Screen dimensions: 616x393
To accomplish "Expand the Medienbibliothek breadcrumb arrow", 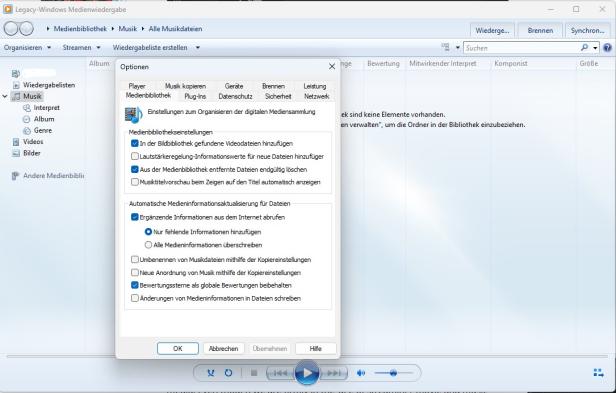I will [48, 29].
